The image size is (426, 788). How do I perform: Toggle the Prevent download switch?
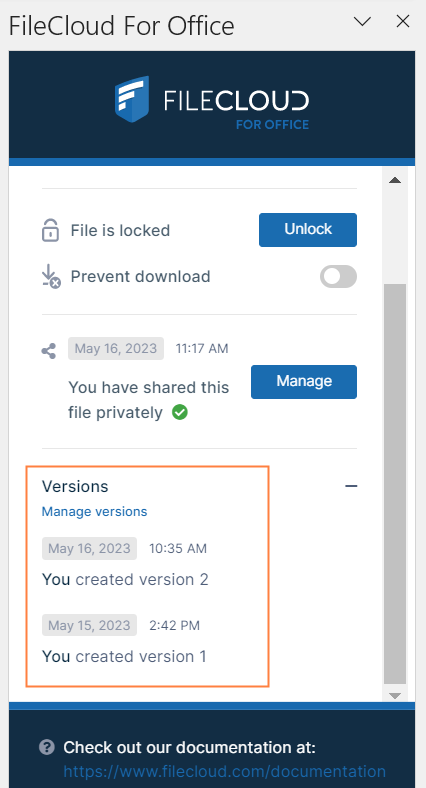pyautogui.click(x=339, y=276)
